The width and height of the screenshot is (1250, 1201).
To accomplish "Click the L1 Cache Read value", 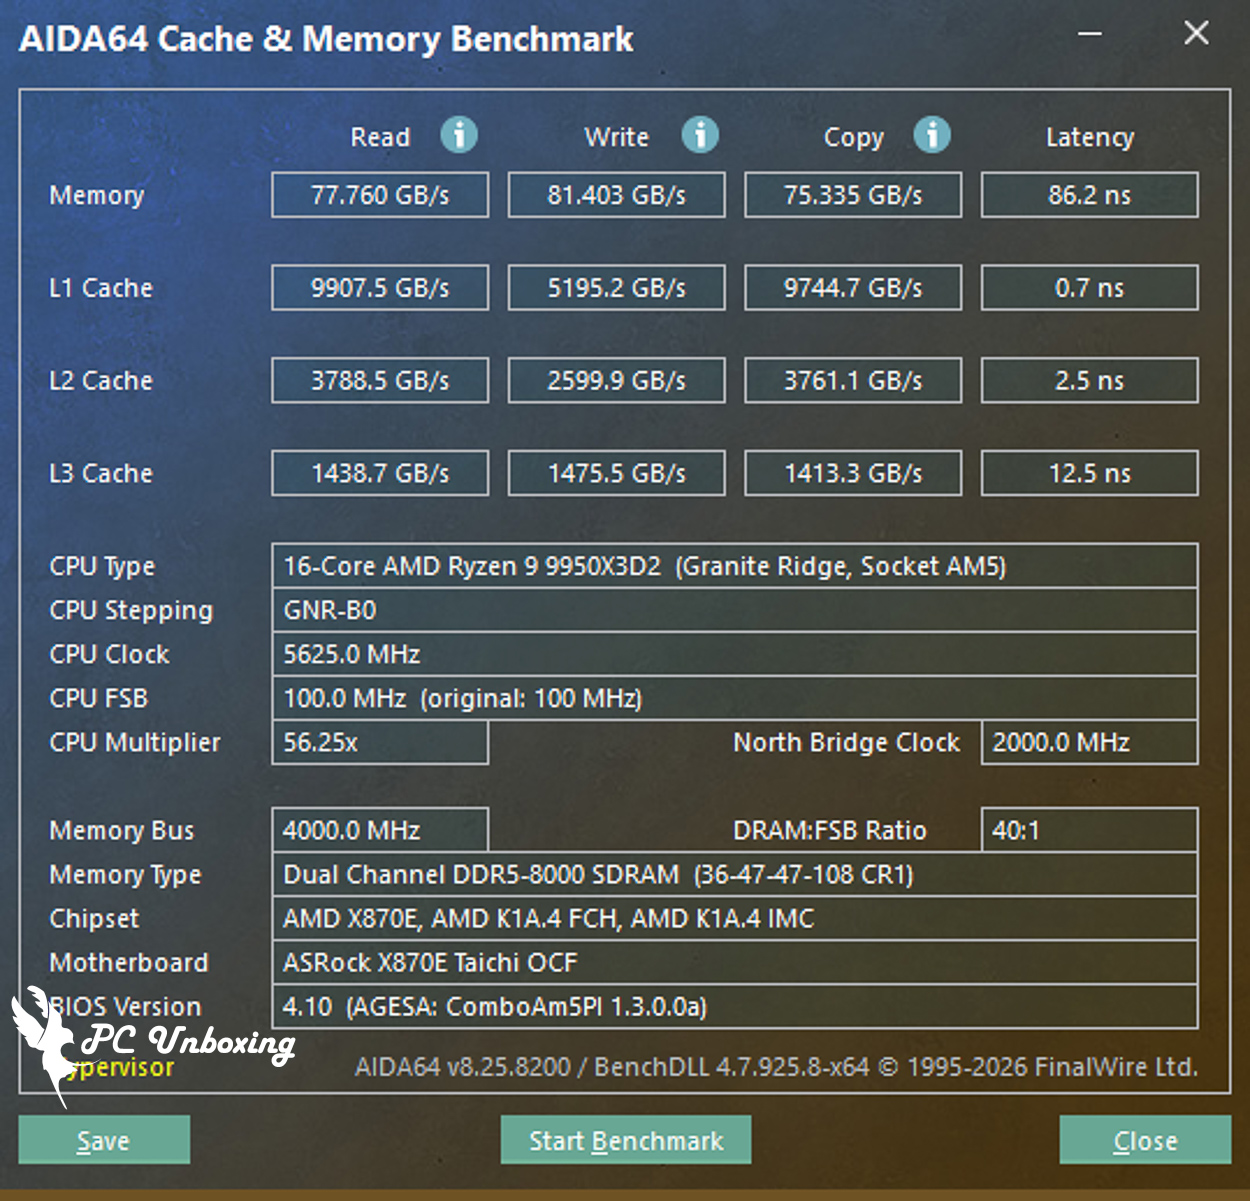I will (x=380, y=288).
